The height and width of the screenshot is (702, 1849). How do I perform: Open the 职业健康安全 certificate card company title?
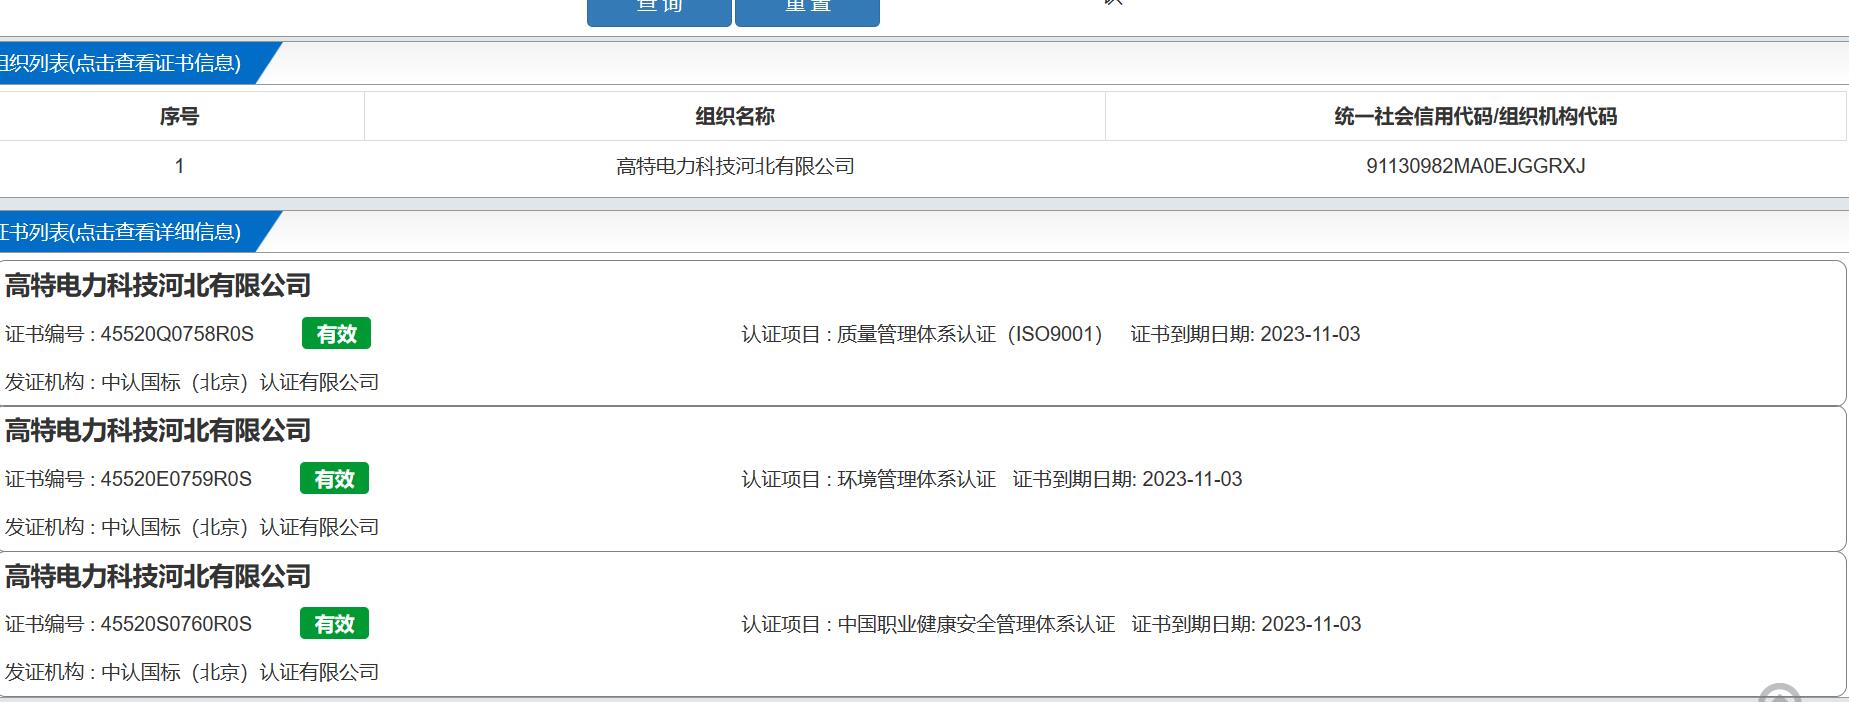click(158, 577)
